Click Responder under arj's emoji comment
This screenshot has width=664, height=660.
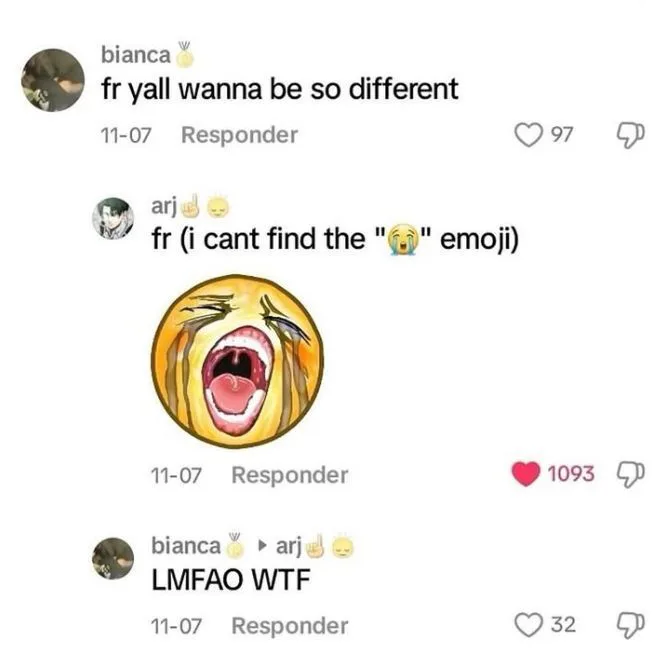[290, 475]
